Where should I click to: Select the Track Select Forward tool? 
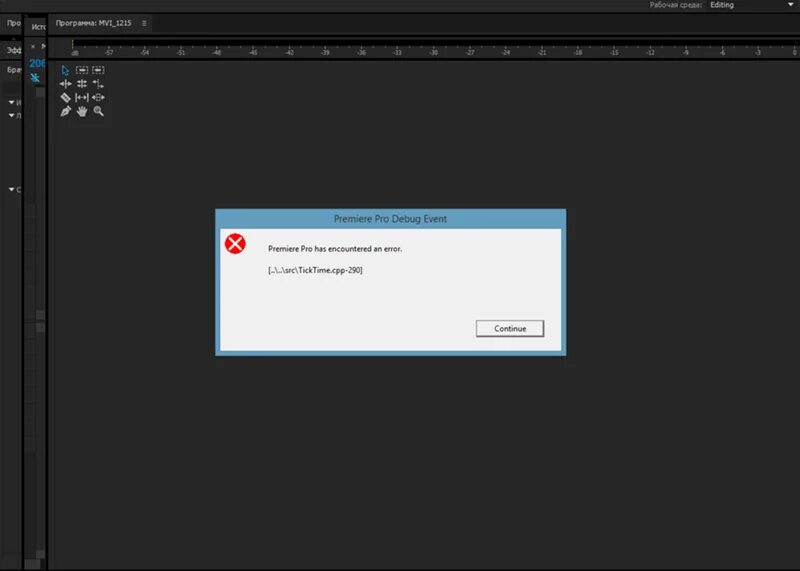point(82,69)
